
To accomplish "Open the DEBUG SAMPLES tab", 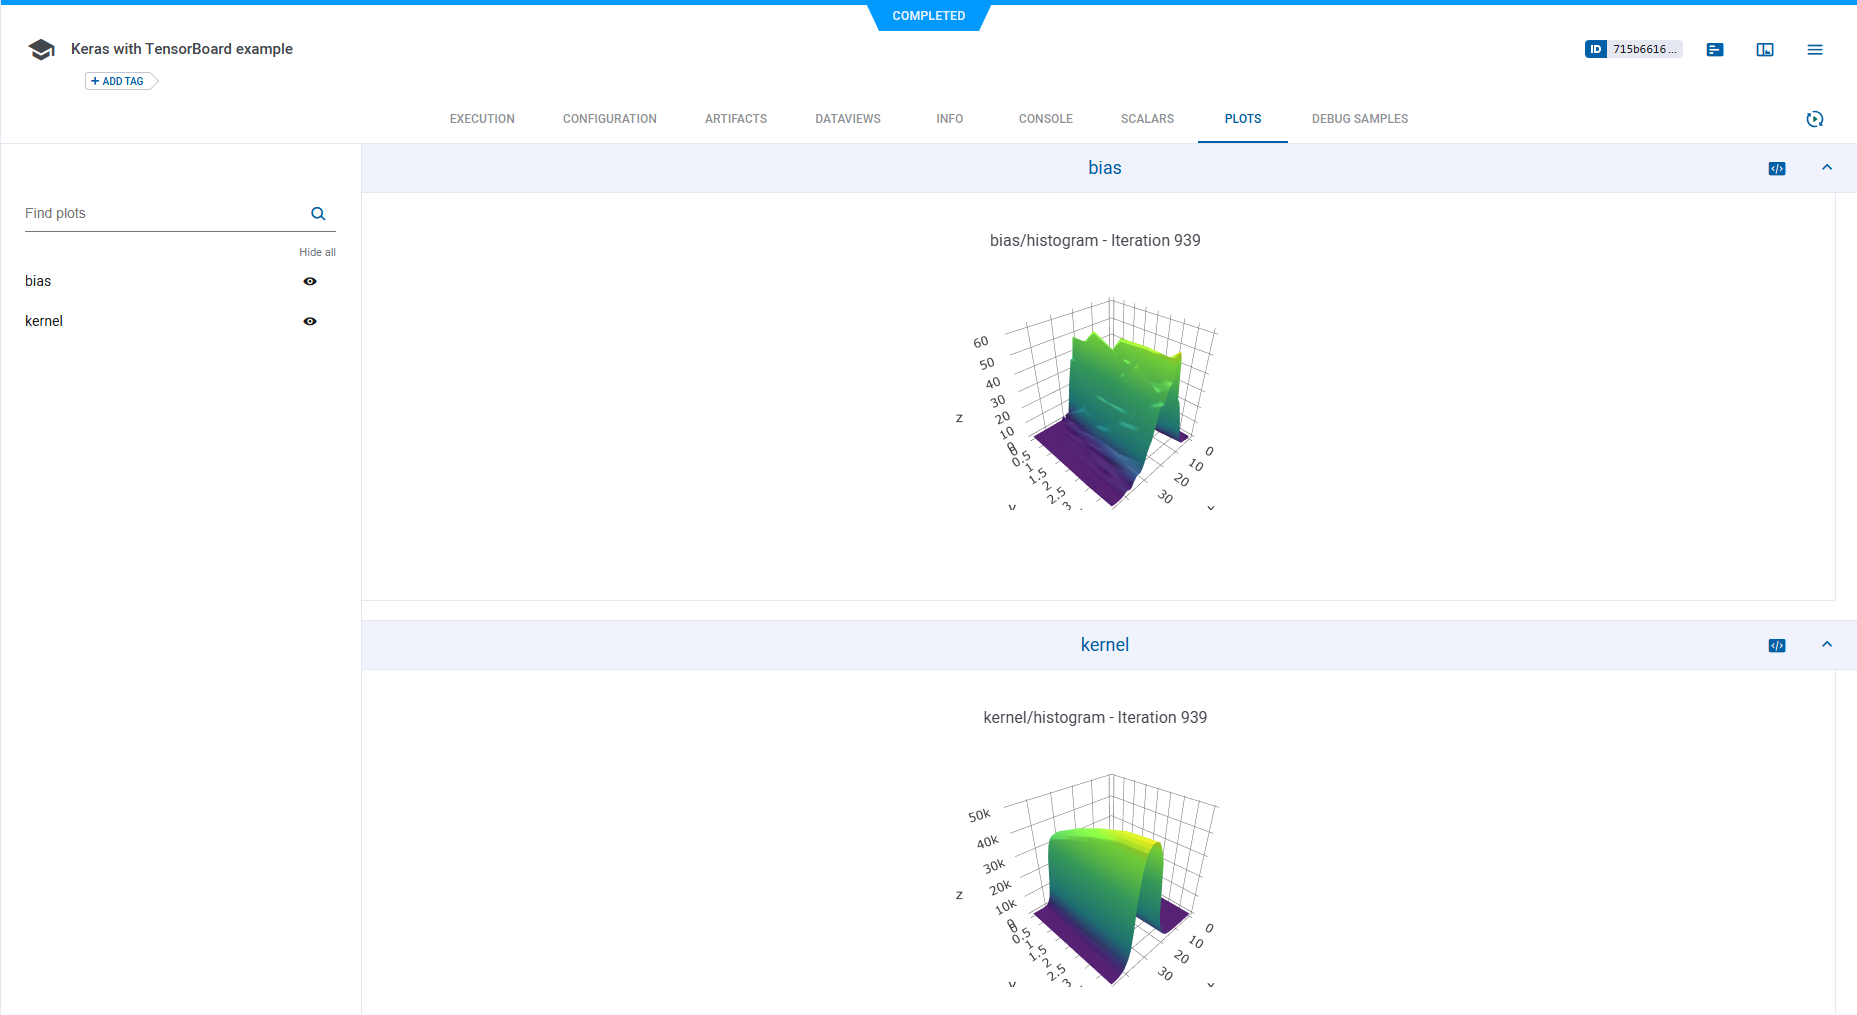I will pyautogui.click(x=1359, y=119).
